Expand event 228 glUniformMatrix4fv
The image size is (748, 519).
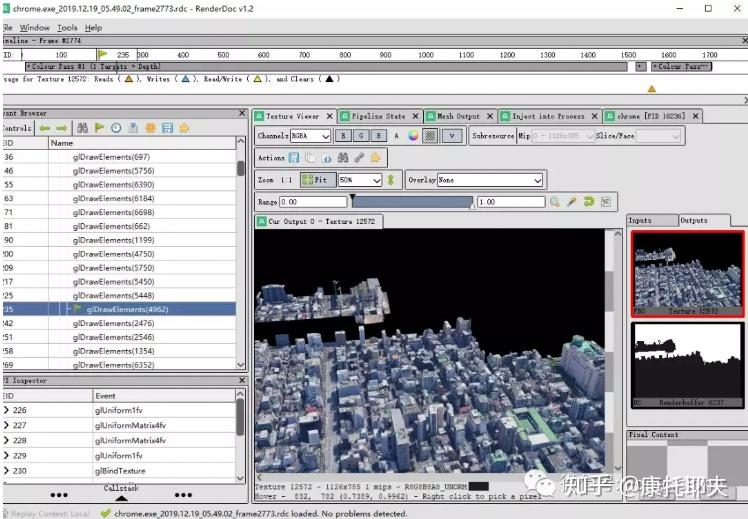6,440
